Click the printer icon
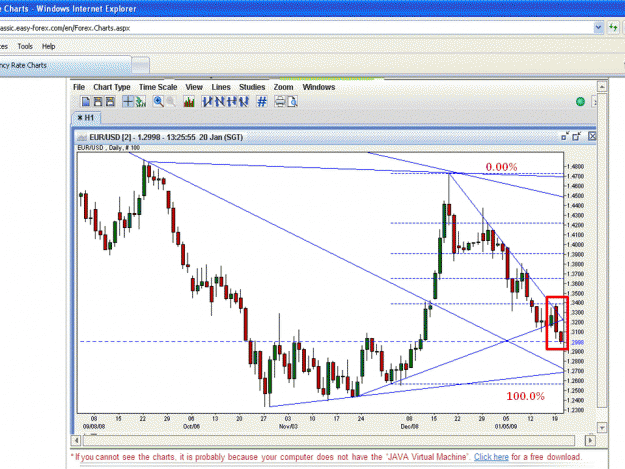Screen dimensions: 625x469 click(280, 102)
